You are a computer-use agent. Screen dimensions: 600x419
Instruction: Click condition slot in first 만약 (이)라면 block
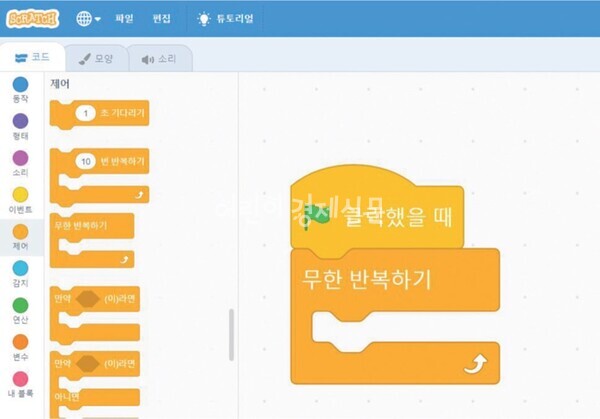[88, 298]
